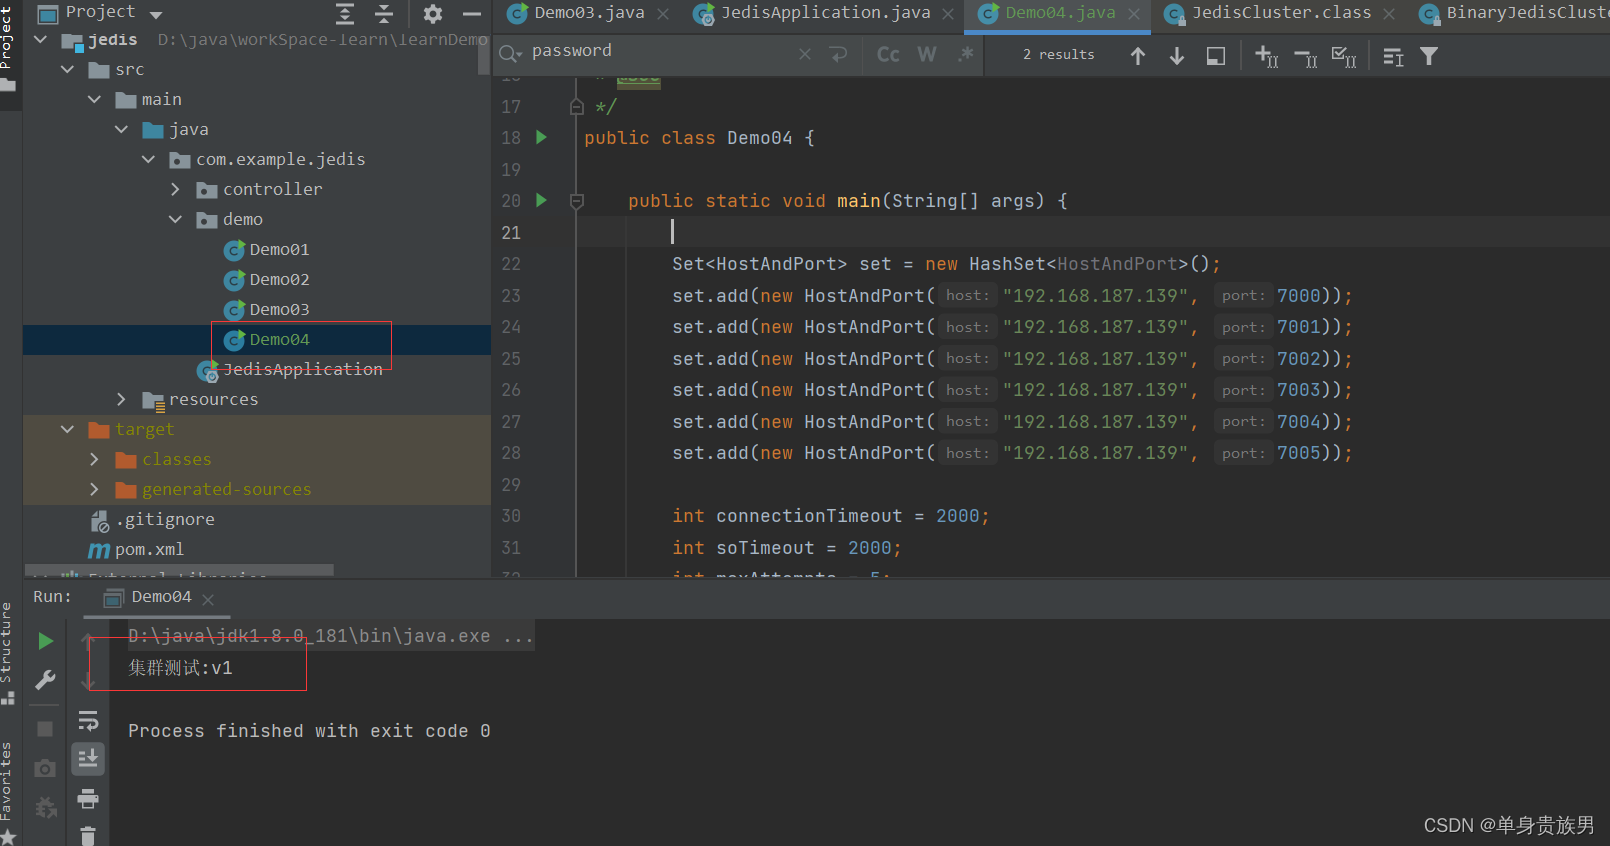This screenshot has height=846, width=1610.
Task: Clear the search field with the X icon
Action: [x=805, y=54]
